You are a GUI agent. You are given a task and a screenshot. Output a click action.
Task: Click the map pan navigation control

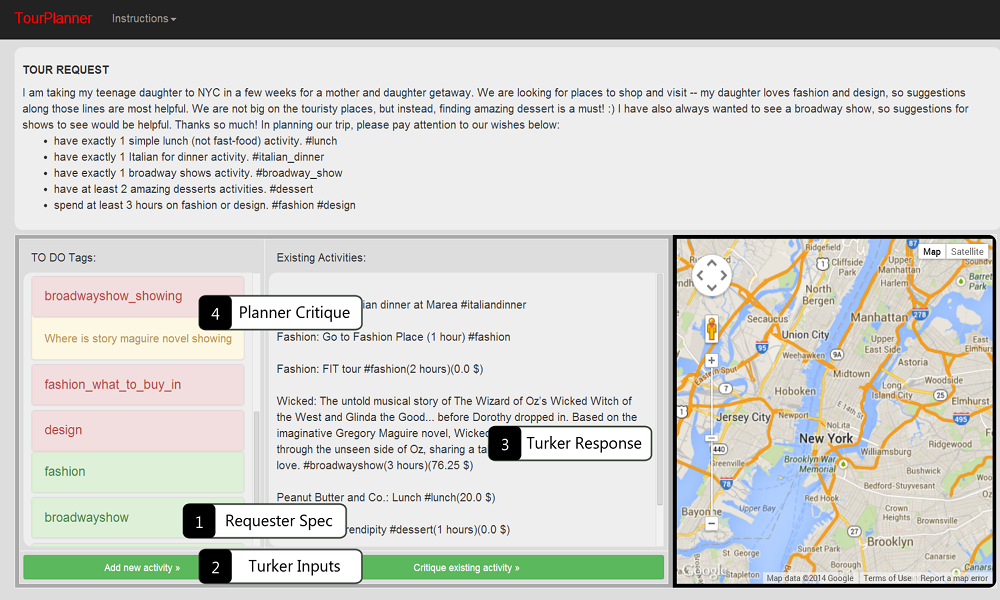coord(711,274)
